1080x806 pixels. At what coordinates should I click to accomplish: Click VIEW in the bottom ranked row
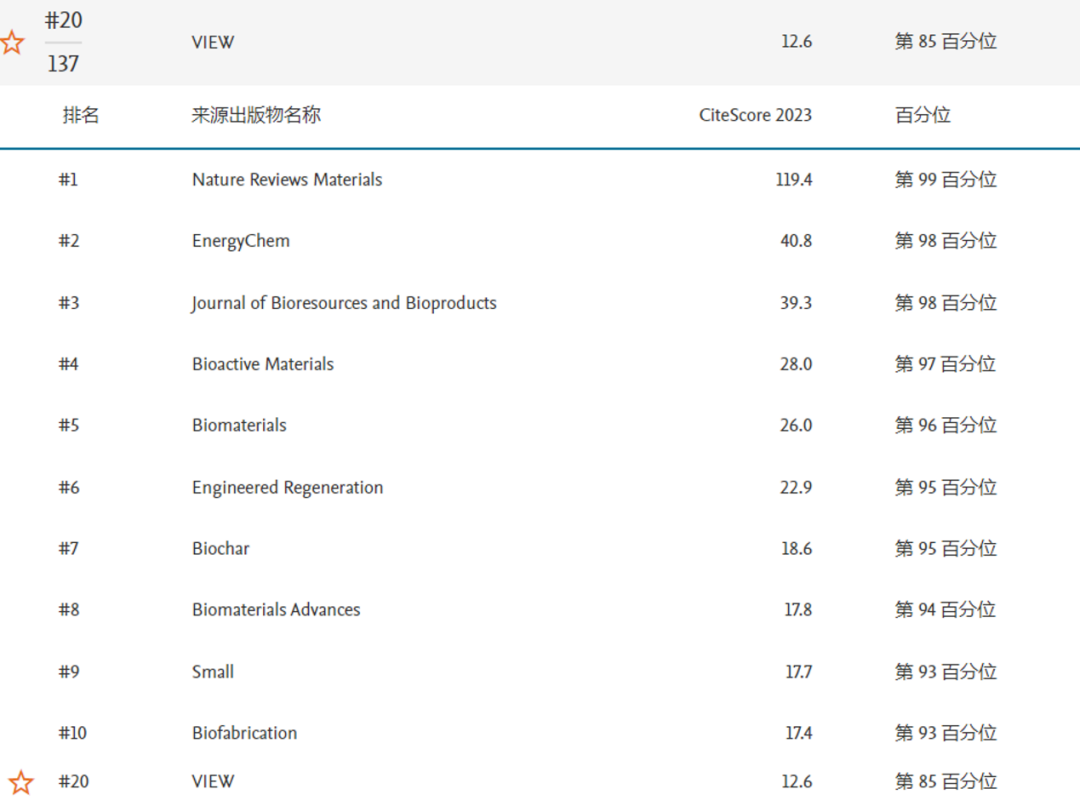[x=213, y=782]
